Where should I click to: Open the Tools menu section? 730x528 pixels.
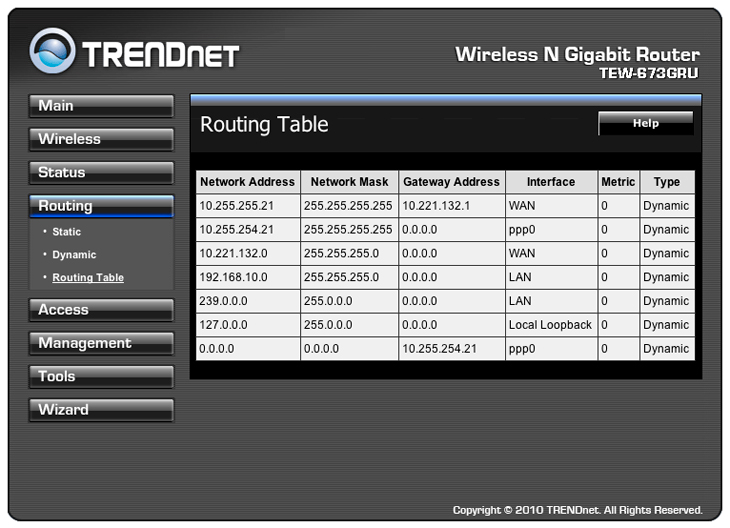click(100, 377)
